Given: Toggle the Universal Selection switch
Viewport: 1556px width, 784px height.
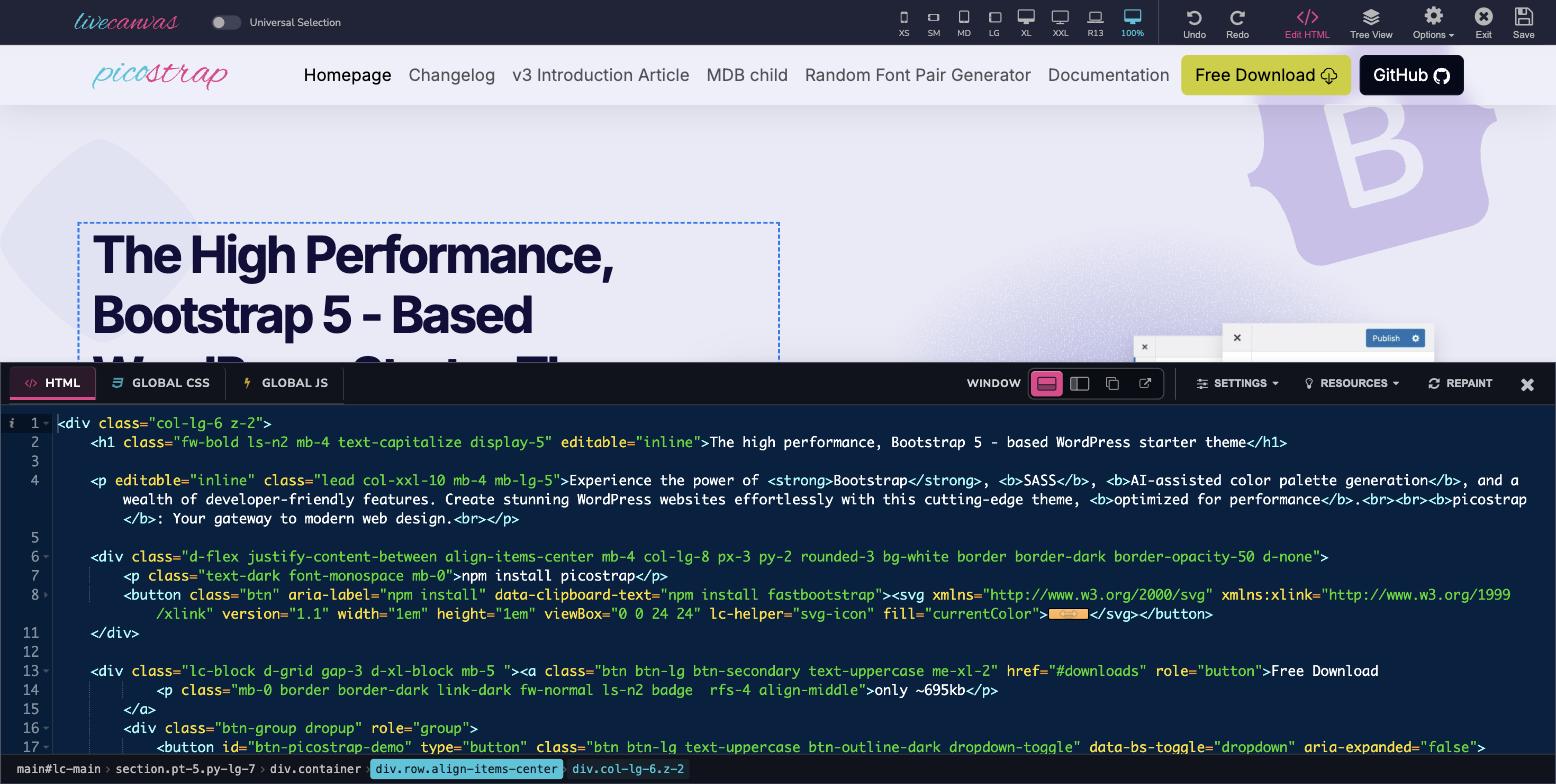Looking at the screenshot, I should click(226, 22).
